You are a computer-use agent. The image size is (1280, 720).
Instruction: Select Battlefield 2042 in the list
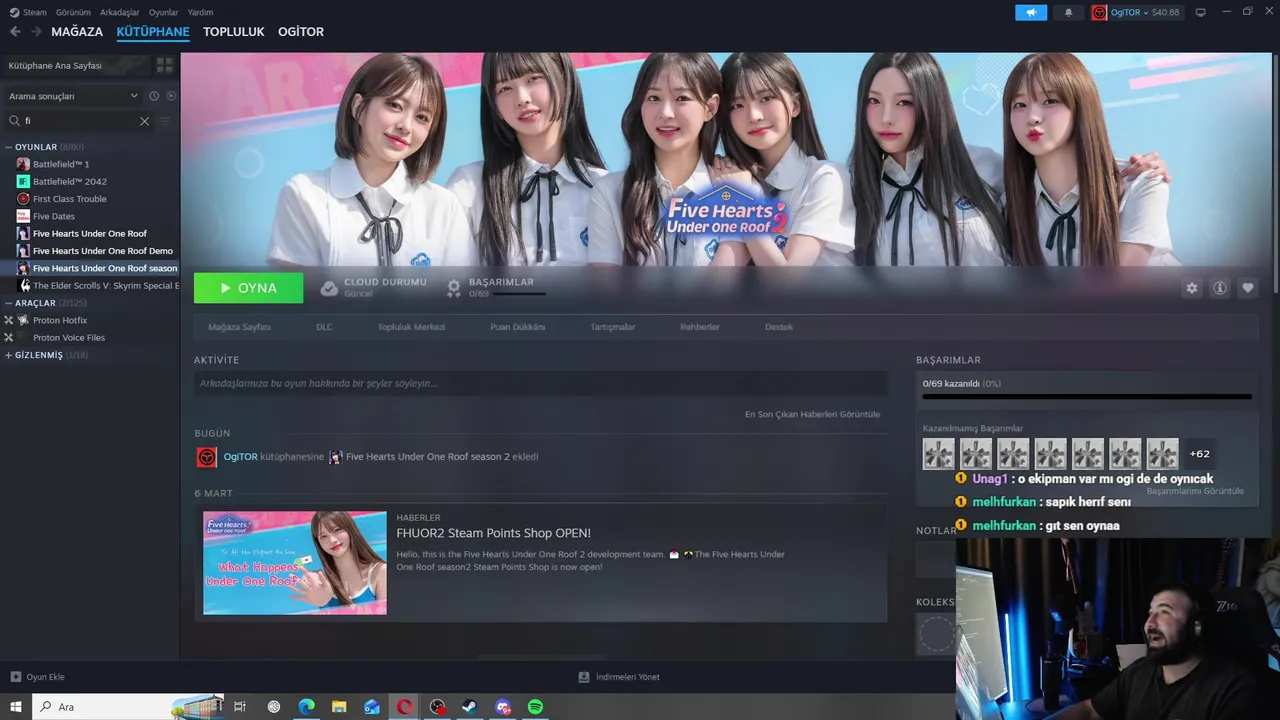69,181
